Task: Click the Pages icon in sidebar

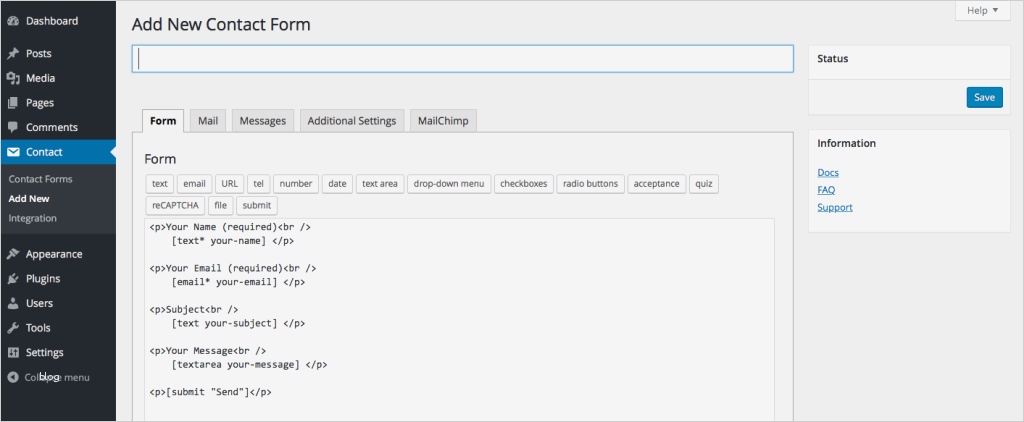Action: pos(13,103)
